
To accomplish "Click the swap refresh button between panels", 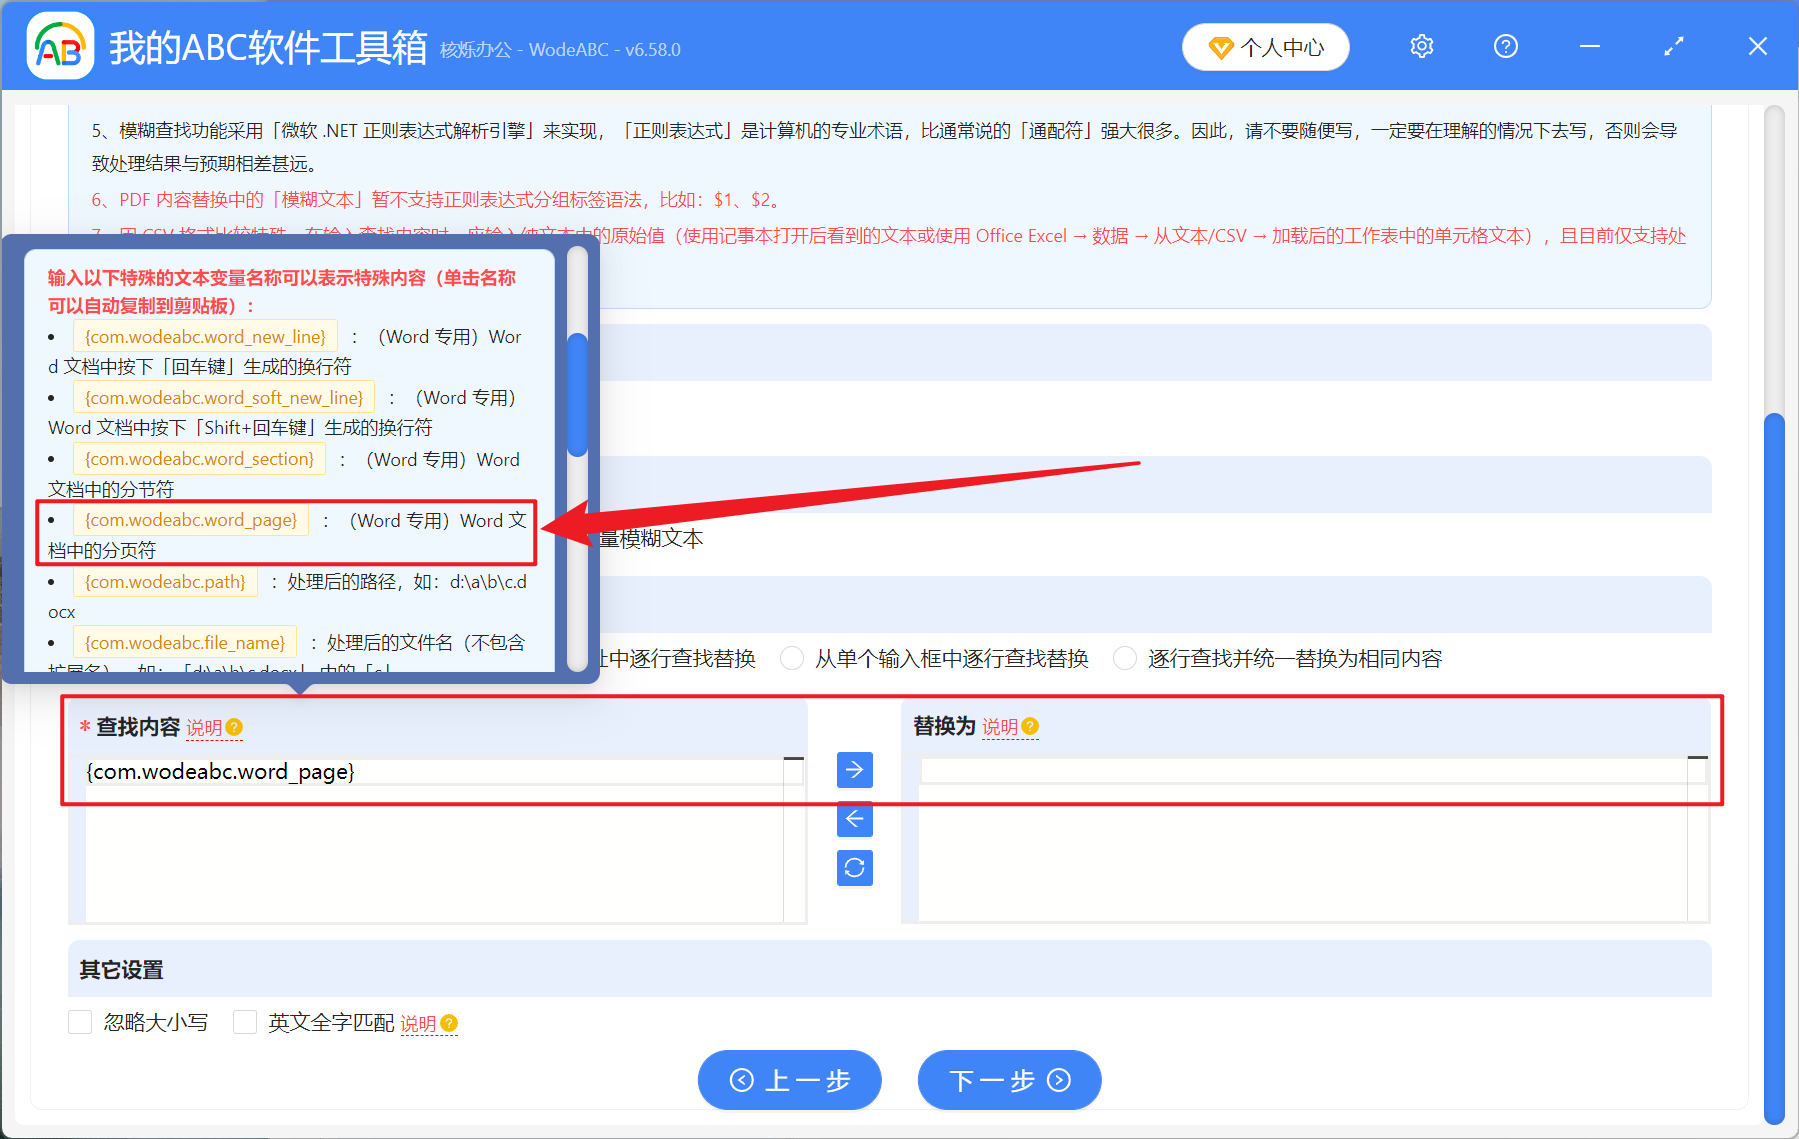I will (x=854, y=868).
